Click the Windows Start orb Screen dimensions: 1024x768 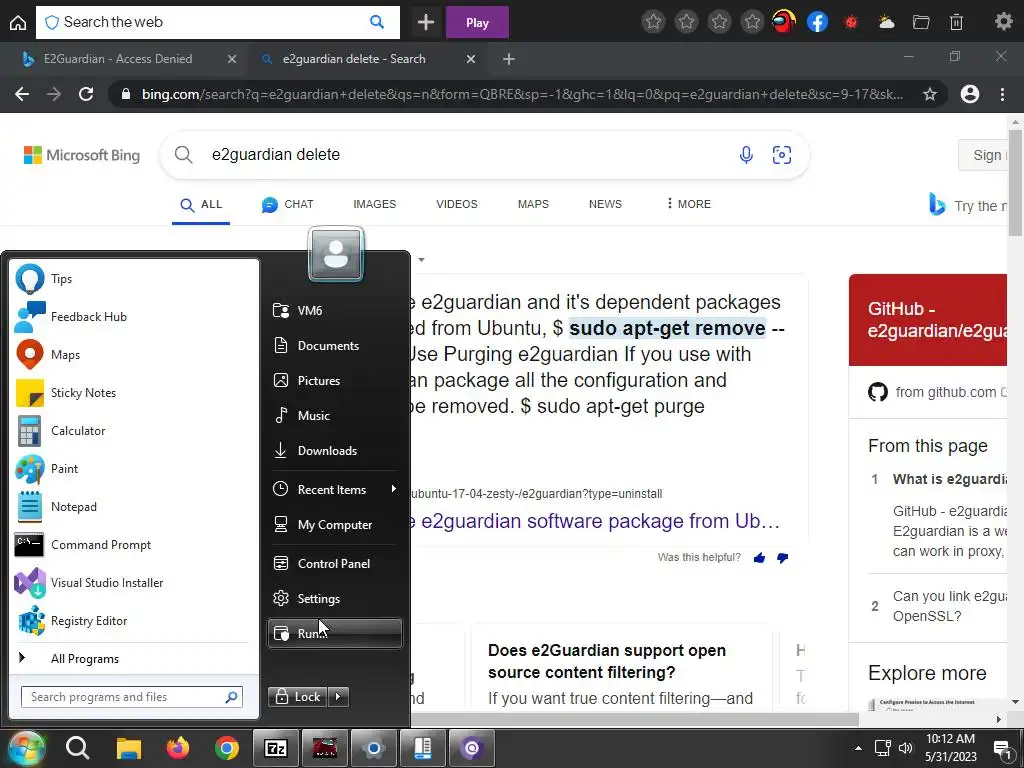tap(25, 748)
